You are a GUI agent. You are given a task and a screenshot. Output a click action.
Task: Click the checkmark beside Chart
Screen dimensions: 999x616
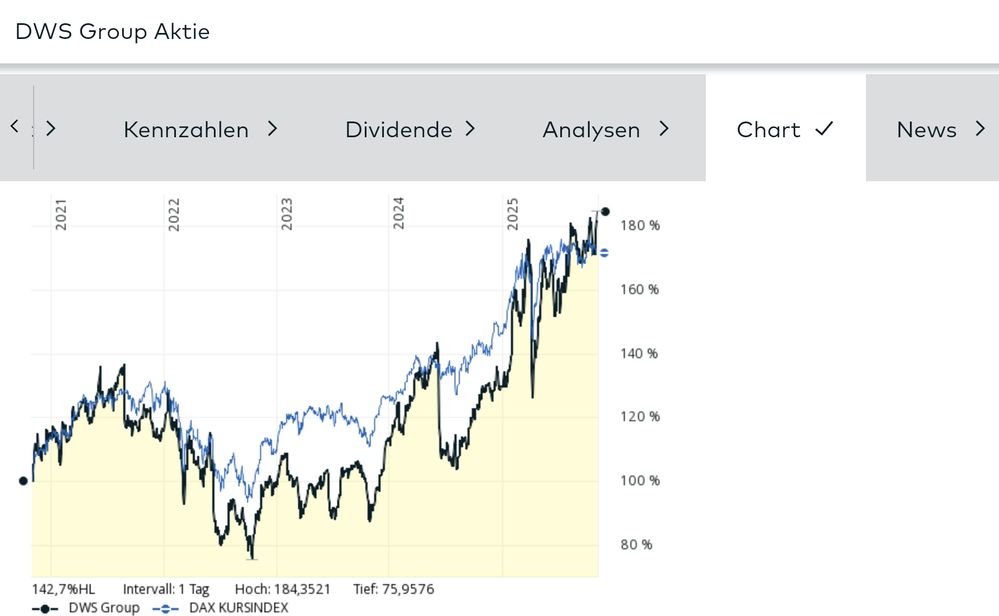(824, 129)
